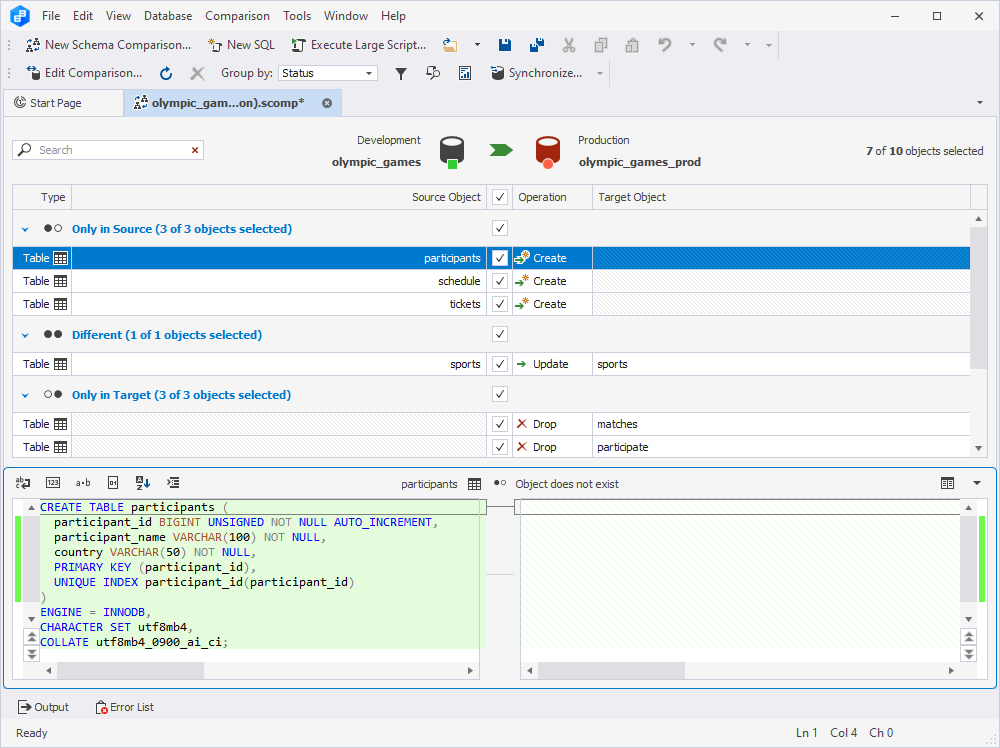Open the diff view options dropdown arrow
The height and width of the screenshot is (748, 1000).
pyautogui.click(x=976, y=483)
